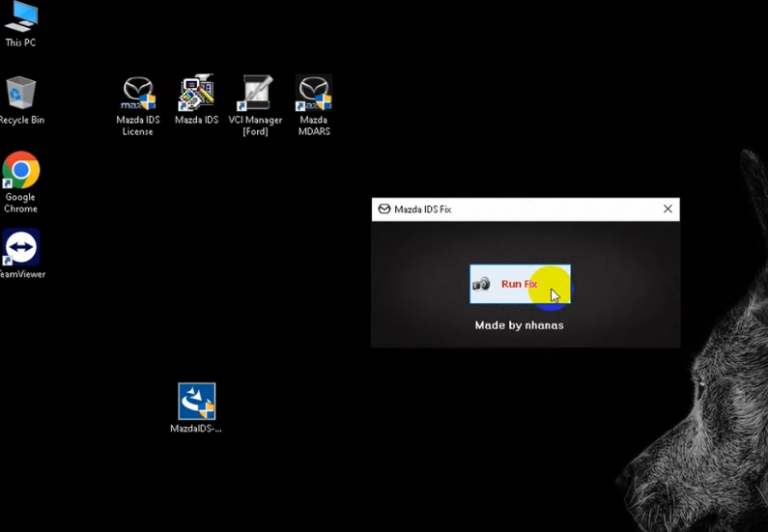Click the 'Mazda MDARS' caption text

tap(314, 125)
